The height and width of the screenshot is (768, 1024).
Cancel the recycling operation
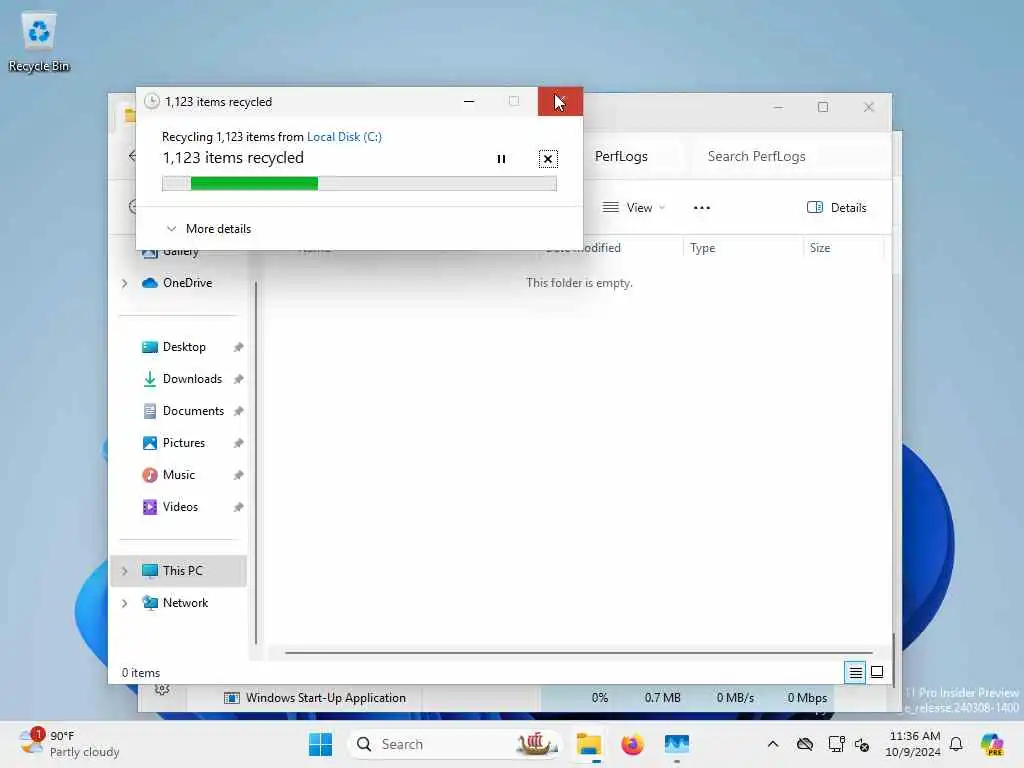548,159
